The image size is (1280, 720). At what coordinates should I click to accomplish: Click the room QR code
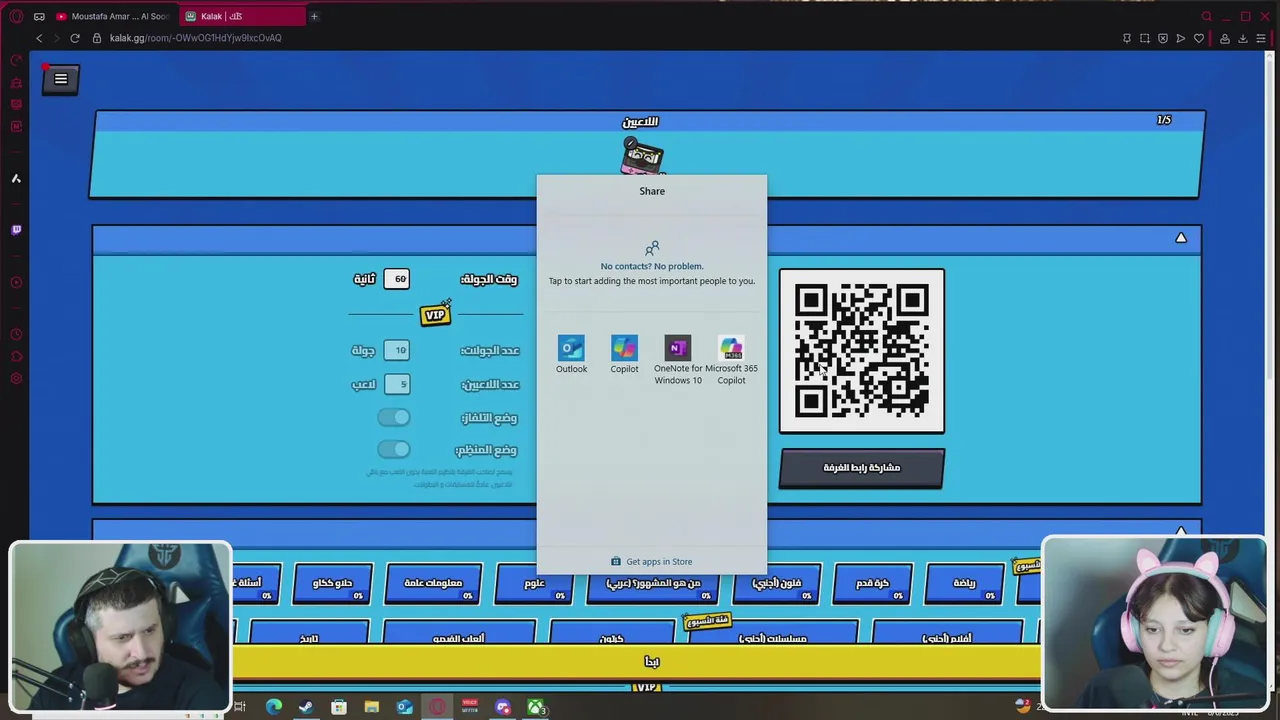coord(862,351)
